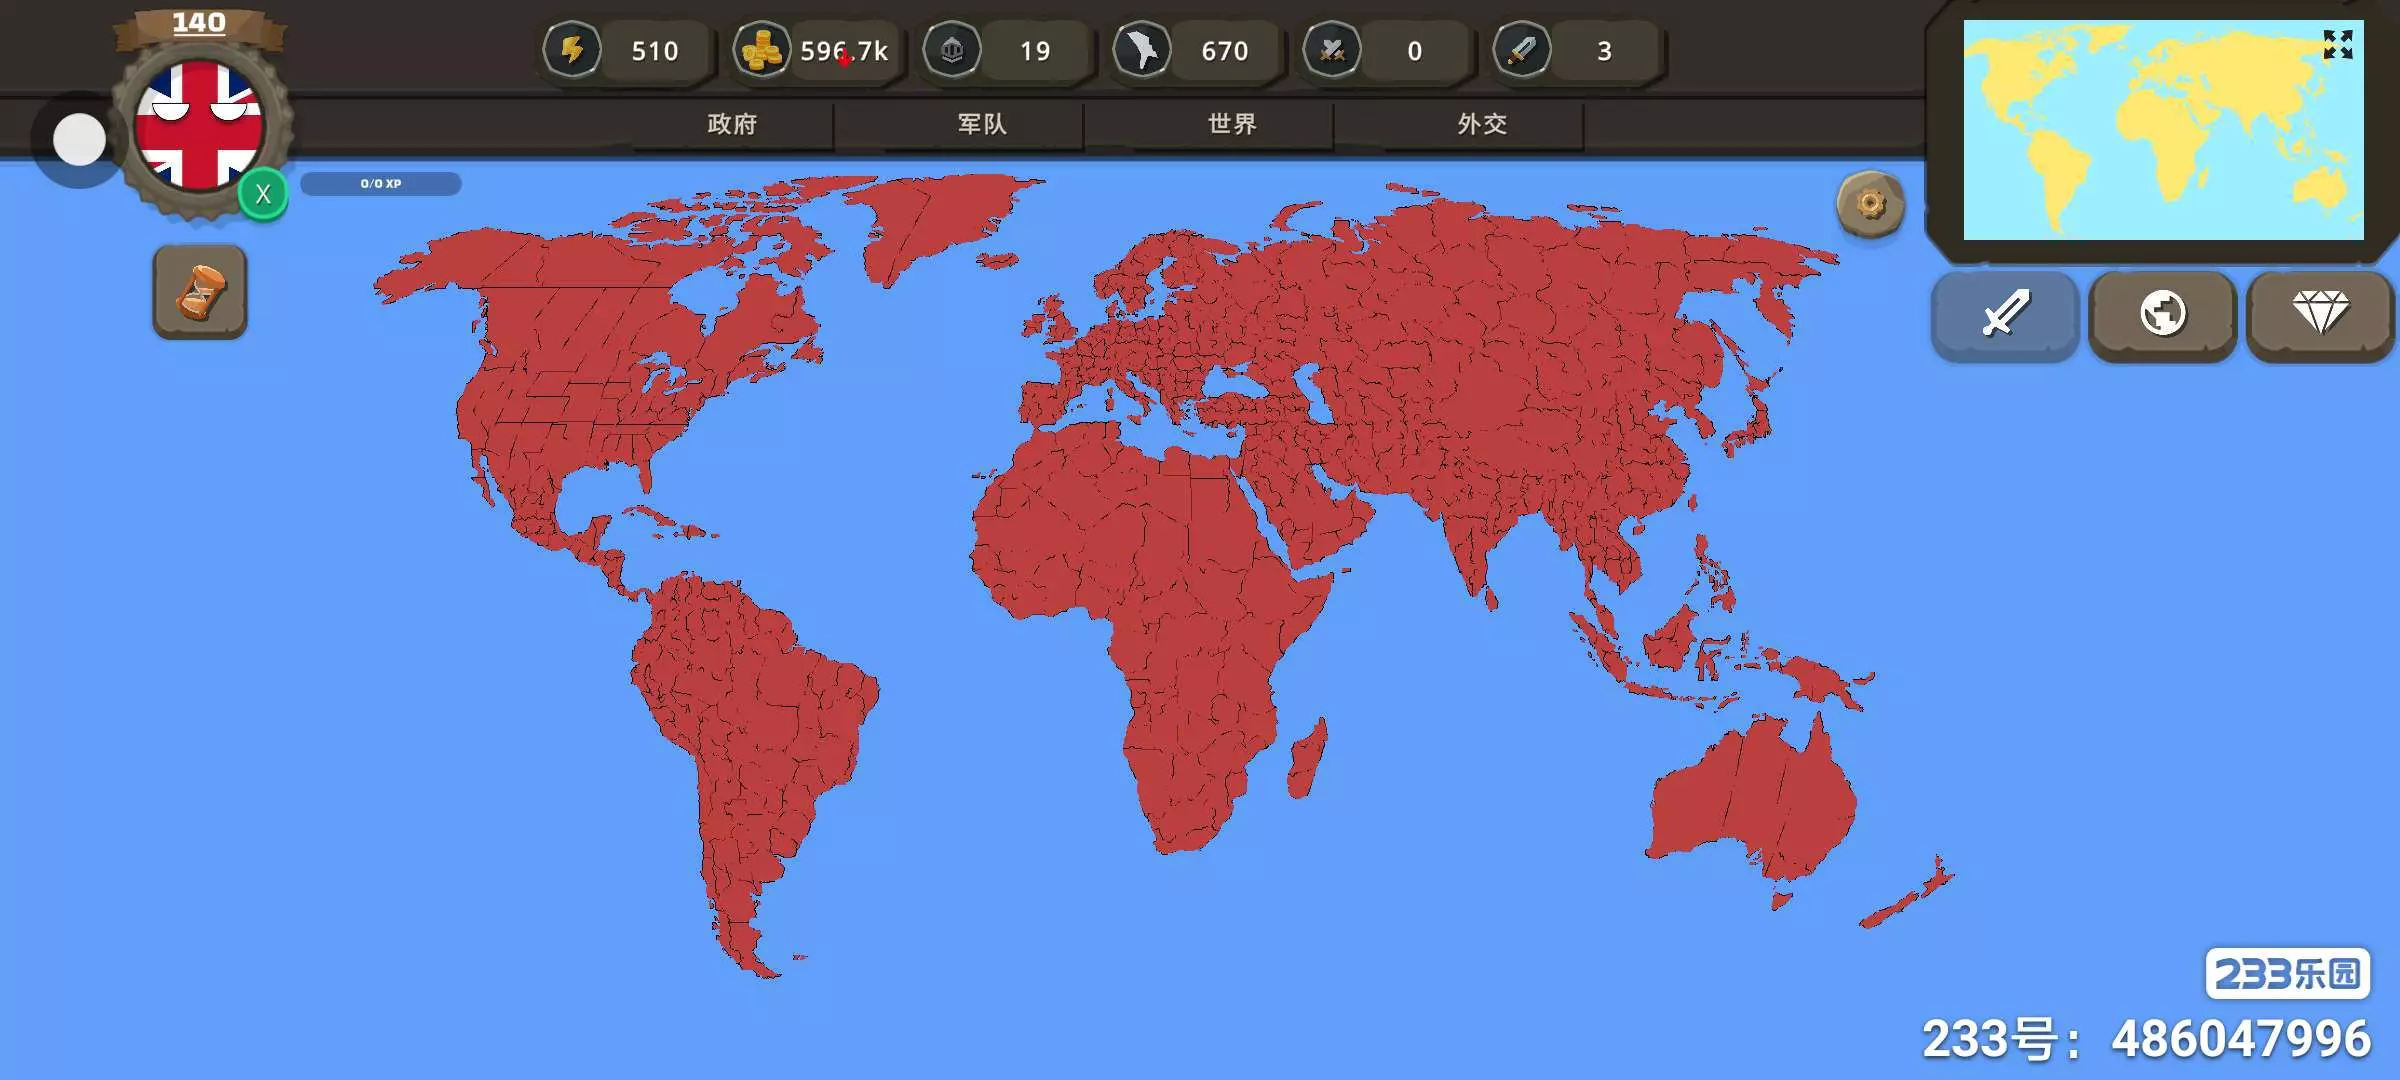The width and height of the screenshot is (2400, 1080).
Task: Expand the minimap with fullscreen arrows
Action: tap(2337, 44)
